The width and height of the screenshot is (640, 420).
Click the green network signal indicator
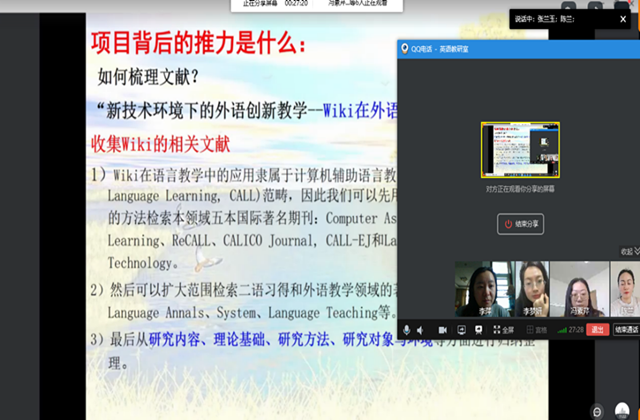(563, 329)
